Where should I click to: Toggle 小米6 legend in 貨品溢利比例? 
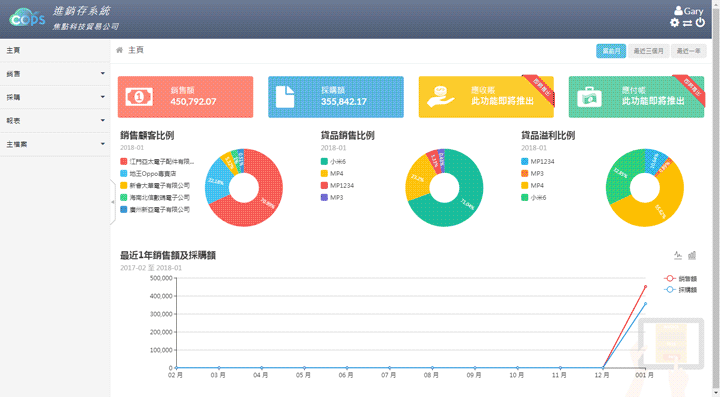pyautogui.click(x=534, y=197)
